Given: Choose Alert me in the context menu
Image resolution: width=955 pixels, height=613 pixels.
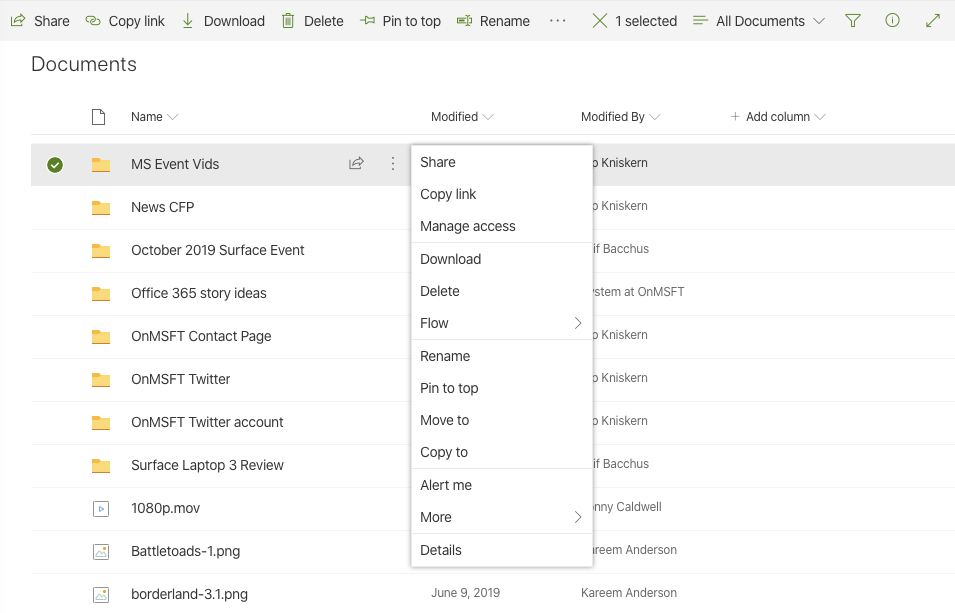Looking at the screenshot, I should point(502,485).
